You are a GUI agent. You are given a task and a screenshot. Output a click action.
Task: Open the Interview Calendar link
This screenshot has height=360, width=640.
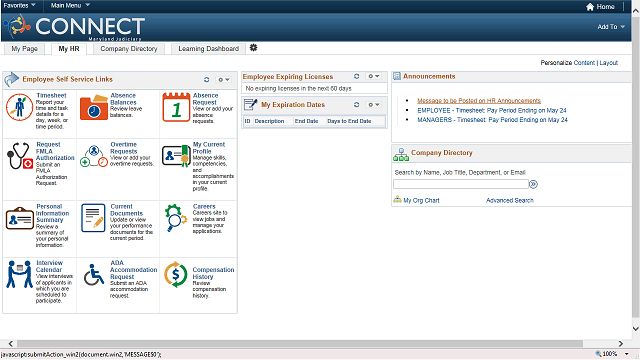tap(49, 266)
